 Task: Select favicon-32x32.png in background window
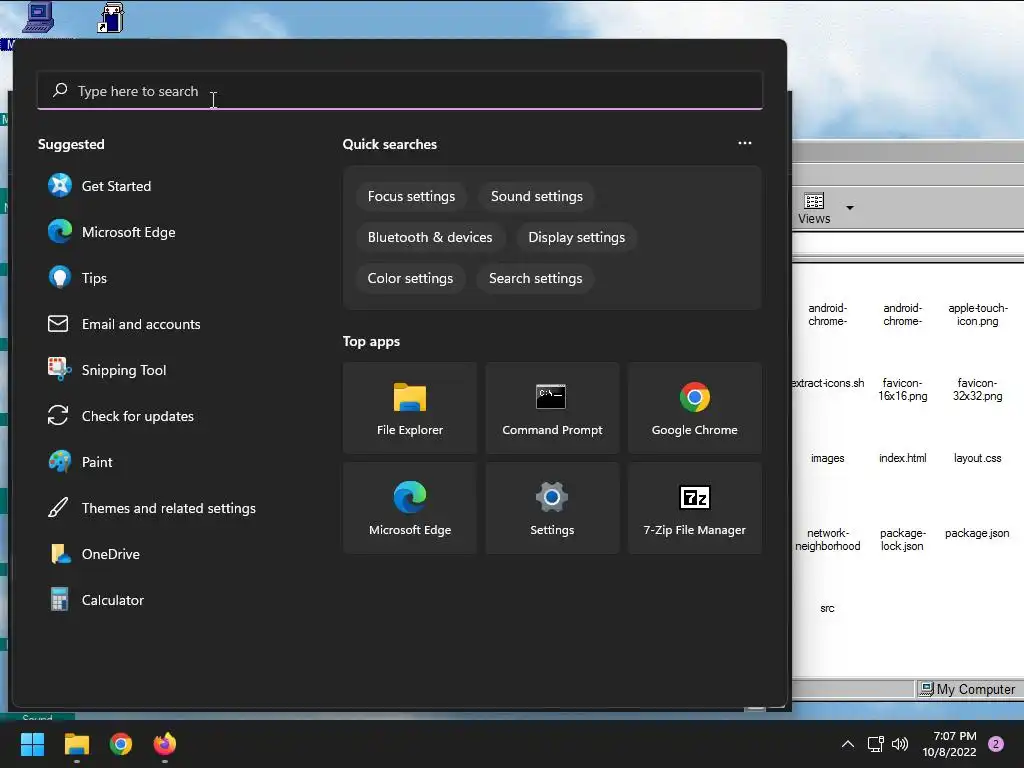point(978,389)
